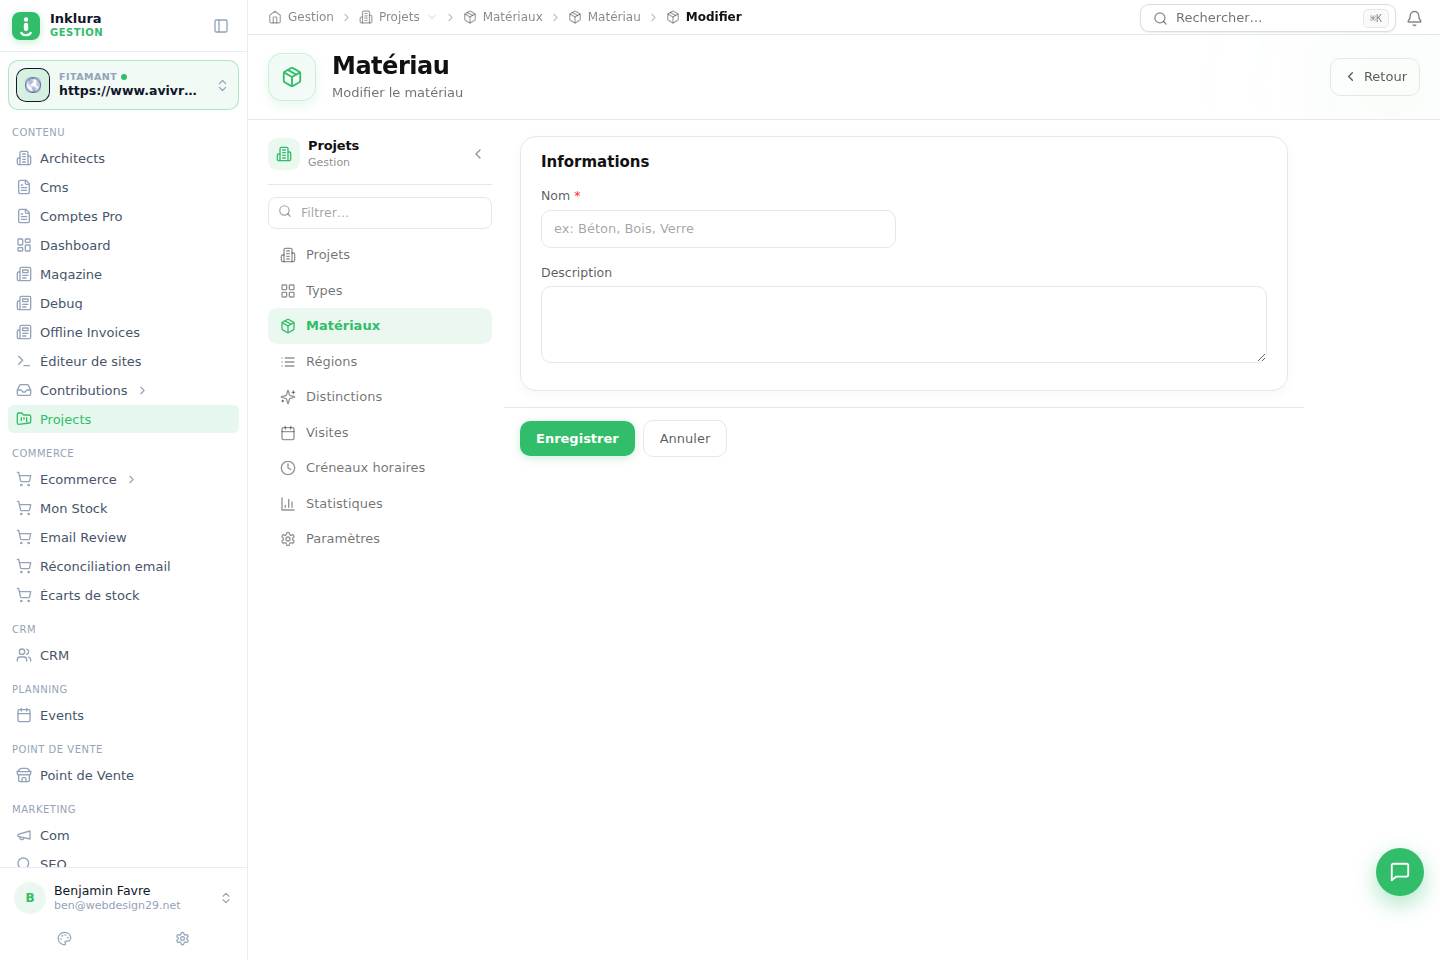Open the Projets breadcrumb dropdown chevron
This screenshot has width=1440, height=960.
(x=432, y=17)
